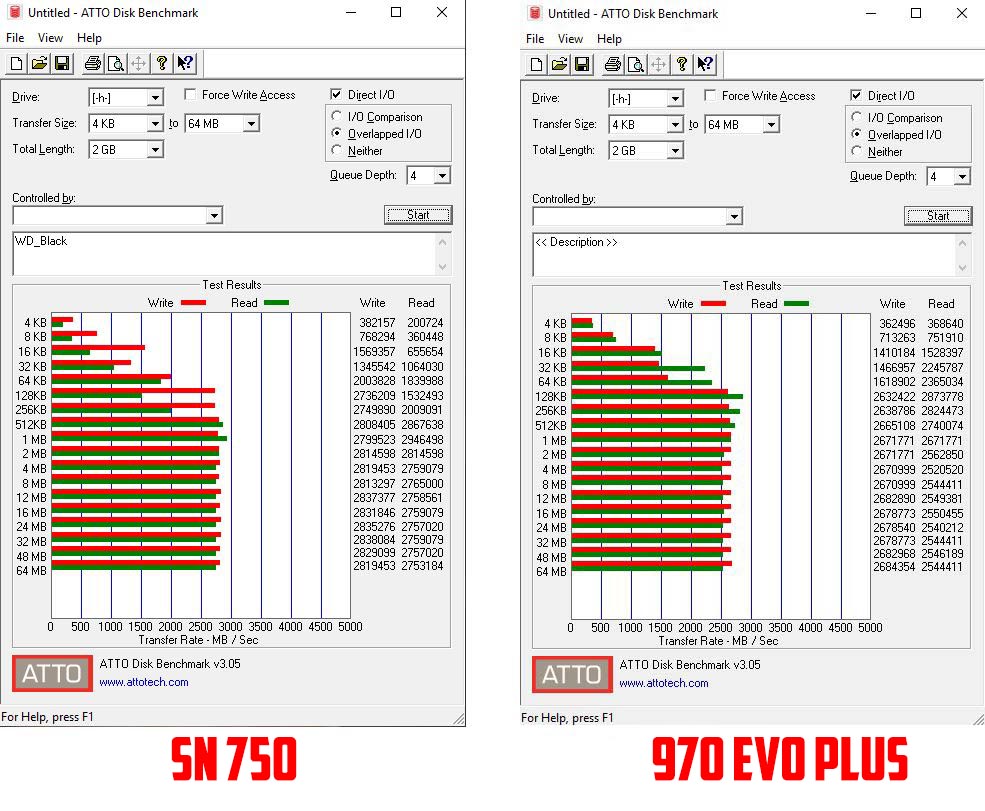The height and width of the screenshot is (811, 985).
Task: Open Queue Depth dropdown in SN 750 window
Action: coord(442,175)
